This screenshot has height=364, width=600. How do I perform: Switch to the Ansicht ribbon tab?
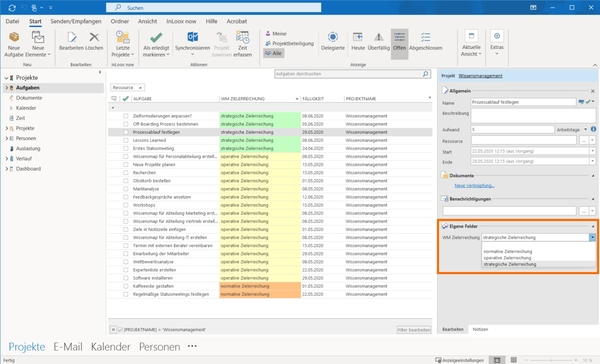point(147,21)
